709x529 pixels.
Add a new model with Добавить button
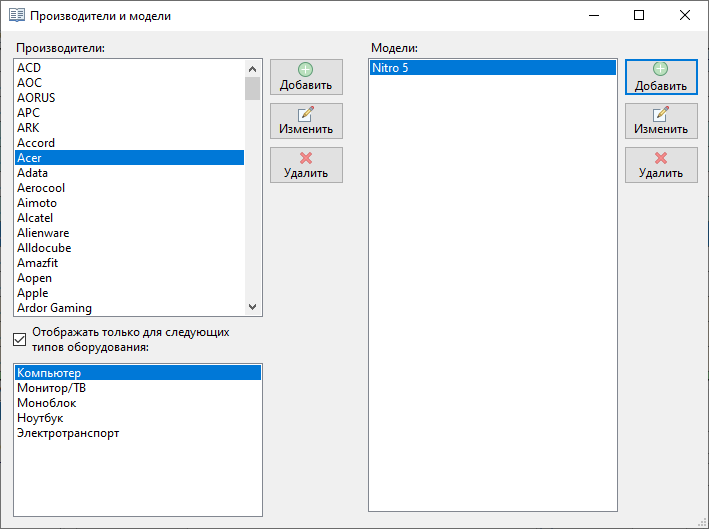[x=661, y=77]
